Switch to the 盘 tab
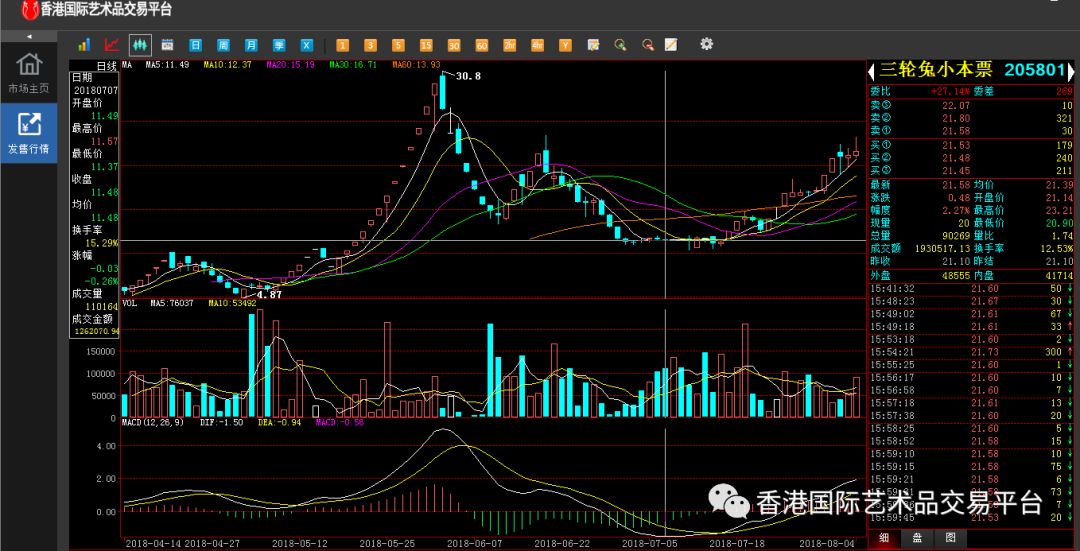Image resolution: width=1080 pixels, height=551 pixels. point(917,538)
